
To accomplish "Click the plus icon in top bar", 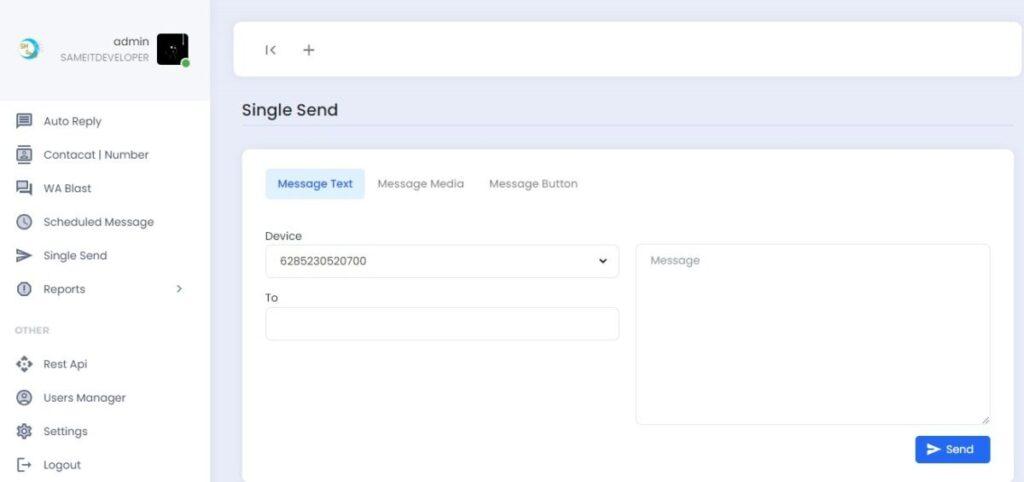I will [308, 50].
